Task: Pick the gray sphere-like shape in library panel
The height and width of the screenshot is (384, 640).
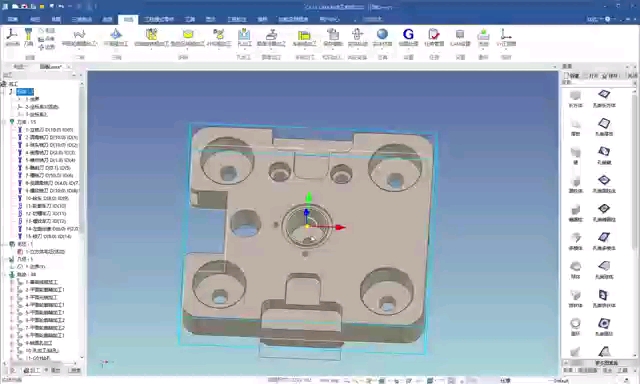Action: point(576,266)
